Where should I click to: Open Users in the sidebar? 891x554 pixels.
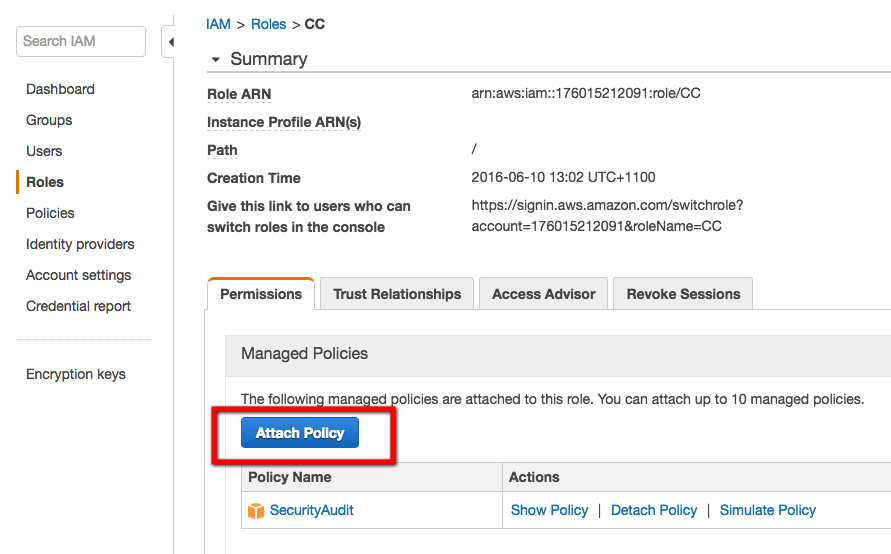[44, 151]
